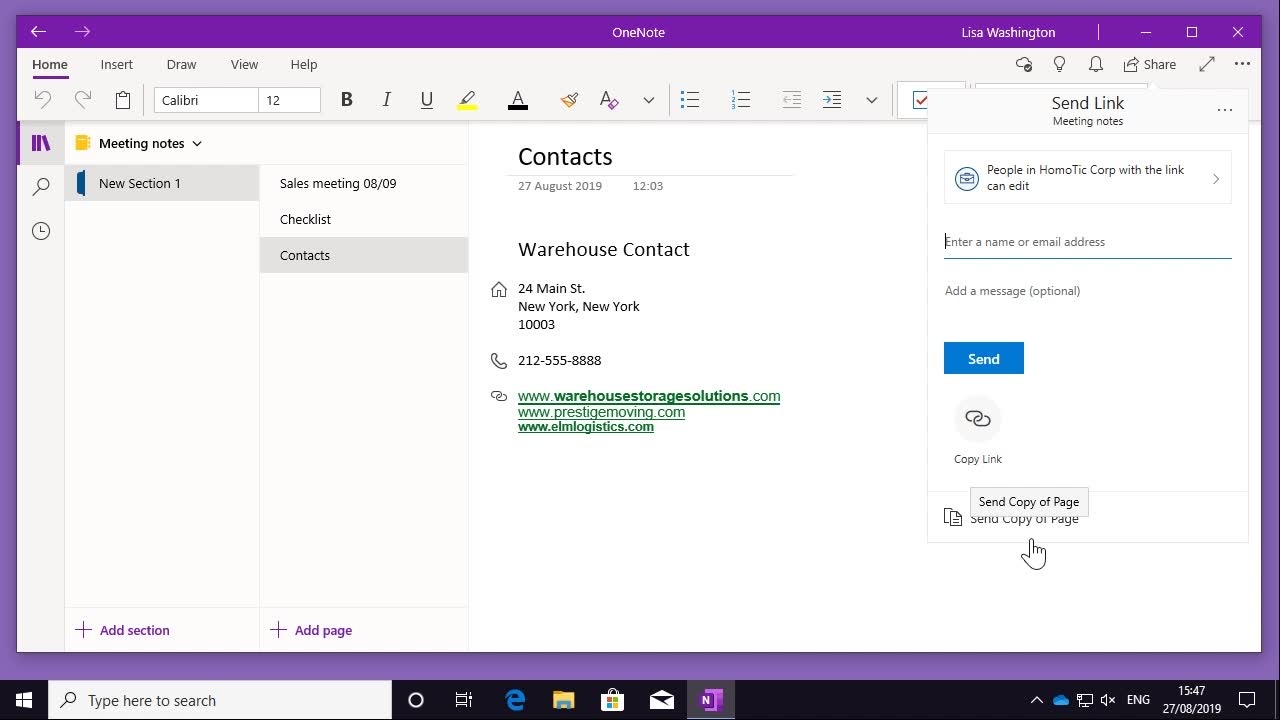This screenshot has height=720, width=1280.
Task: Click the yellow text highlight color
Action: click(467, 100)
